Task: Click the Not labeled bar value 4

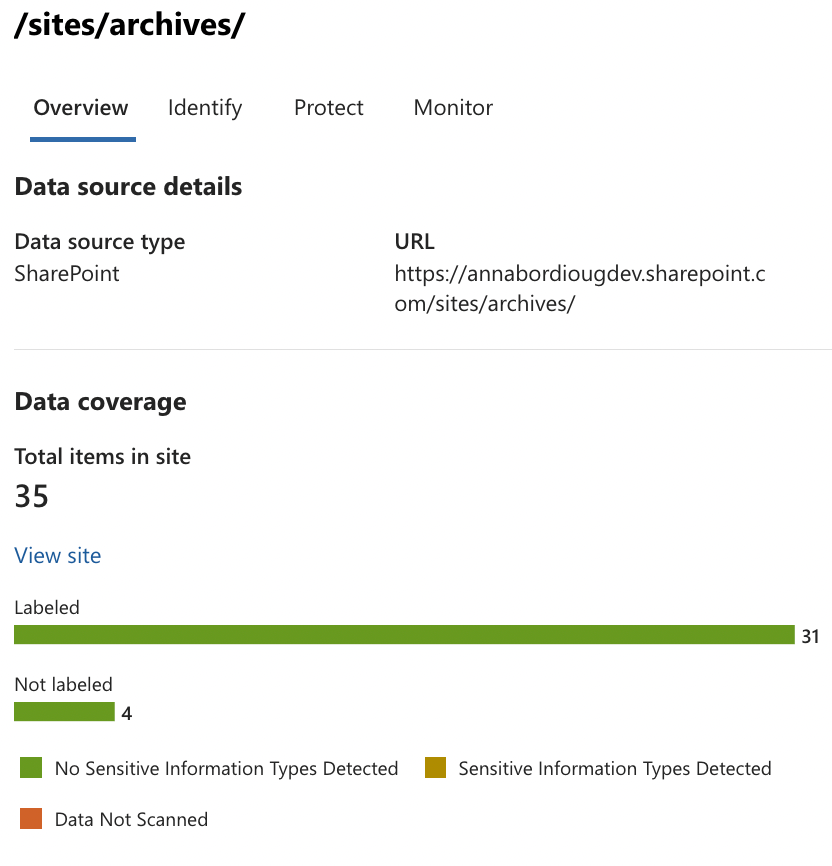Action: coord(127,713)
